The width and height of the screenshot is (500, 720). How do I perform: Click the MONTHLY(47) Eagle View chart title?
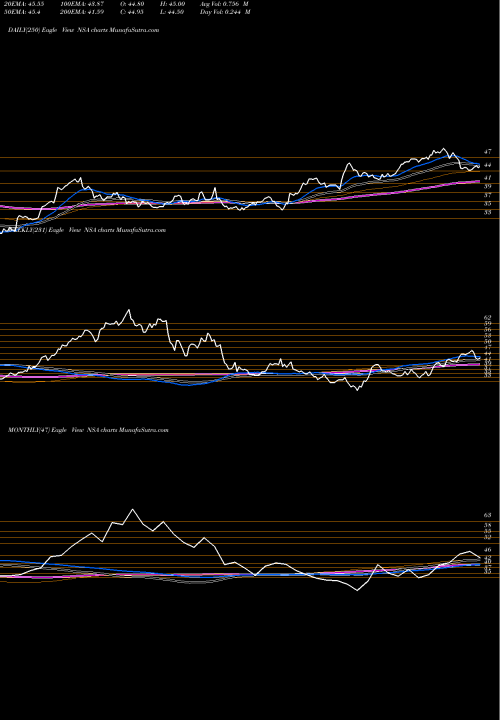tap(88, 430)
